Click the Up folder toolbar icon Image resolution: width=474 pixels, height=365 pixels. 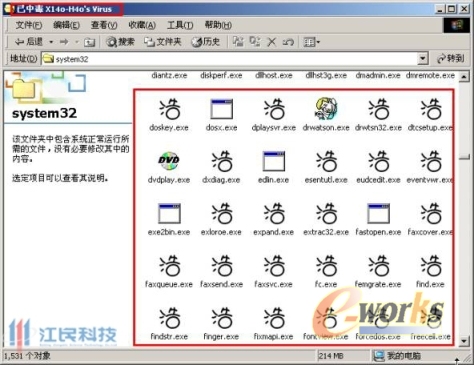[x=89, y=42]
